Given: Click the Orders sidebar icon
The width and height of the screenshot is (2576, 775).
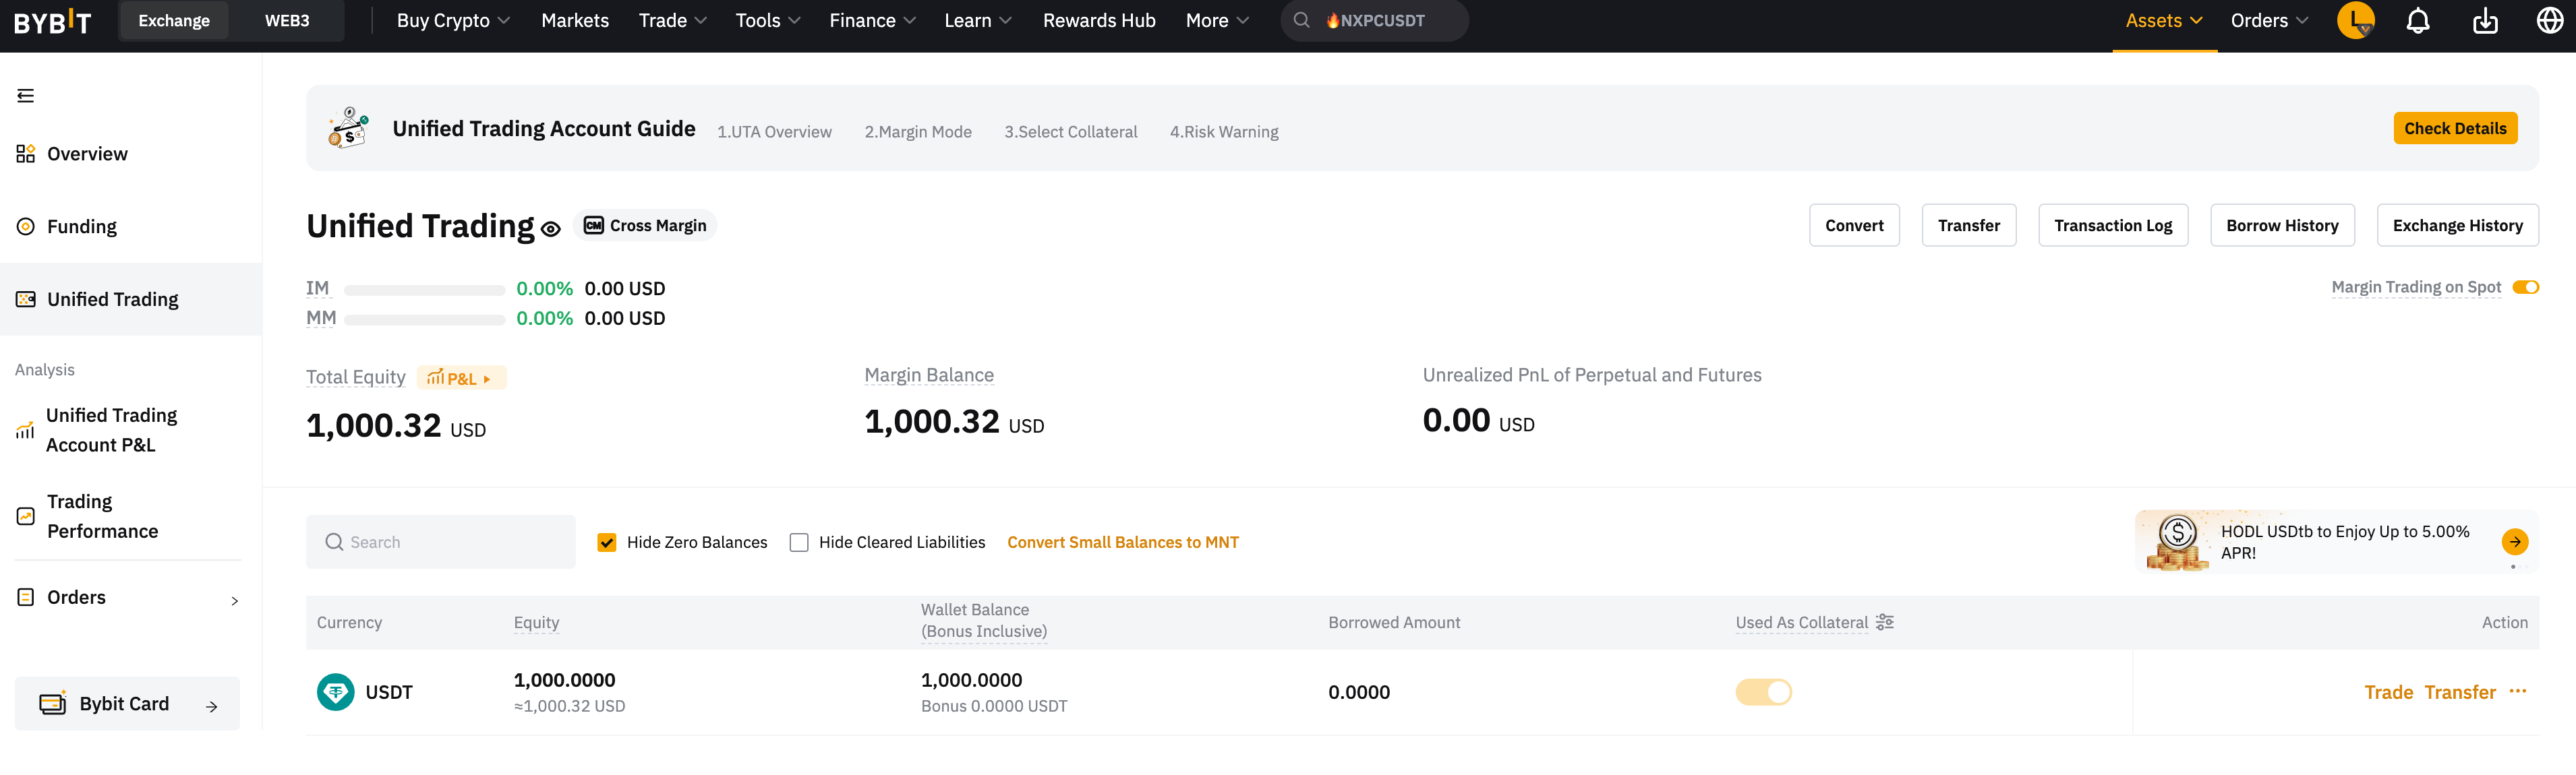Looking at the screenshot, I should pyautogui.click(x=26, y=598).
